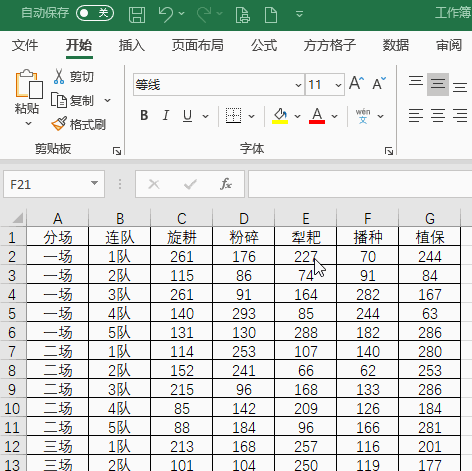The height and width of the screenshot is (471, 472).
Task: Expand the 粘贴 paste options arrow
Action: [x=28, y=123]
